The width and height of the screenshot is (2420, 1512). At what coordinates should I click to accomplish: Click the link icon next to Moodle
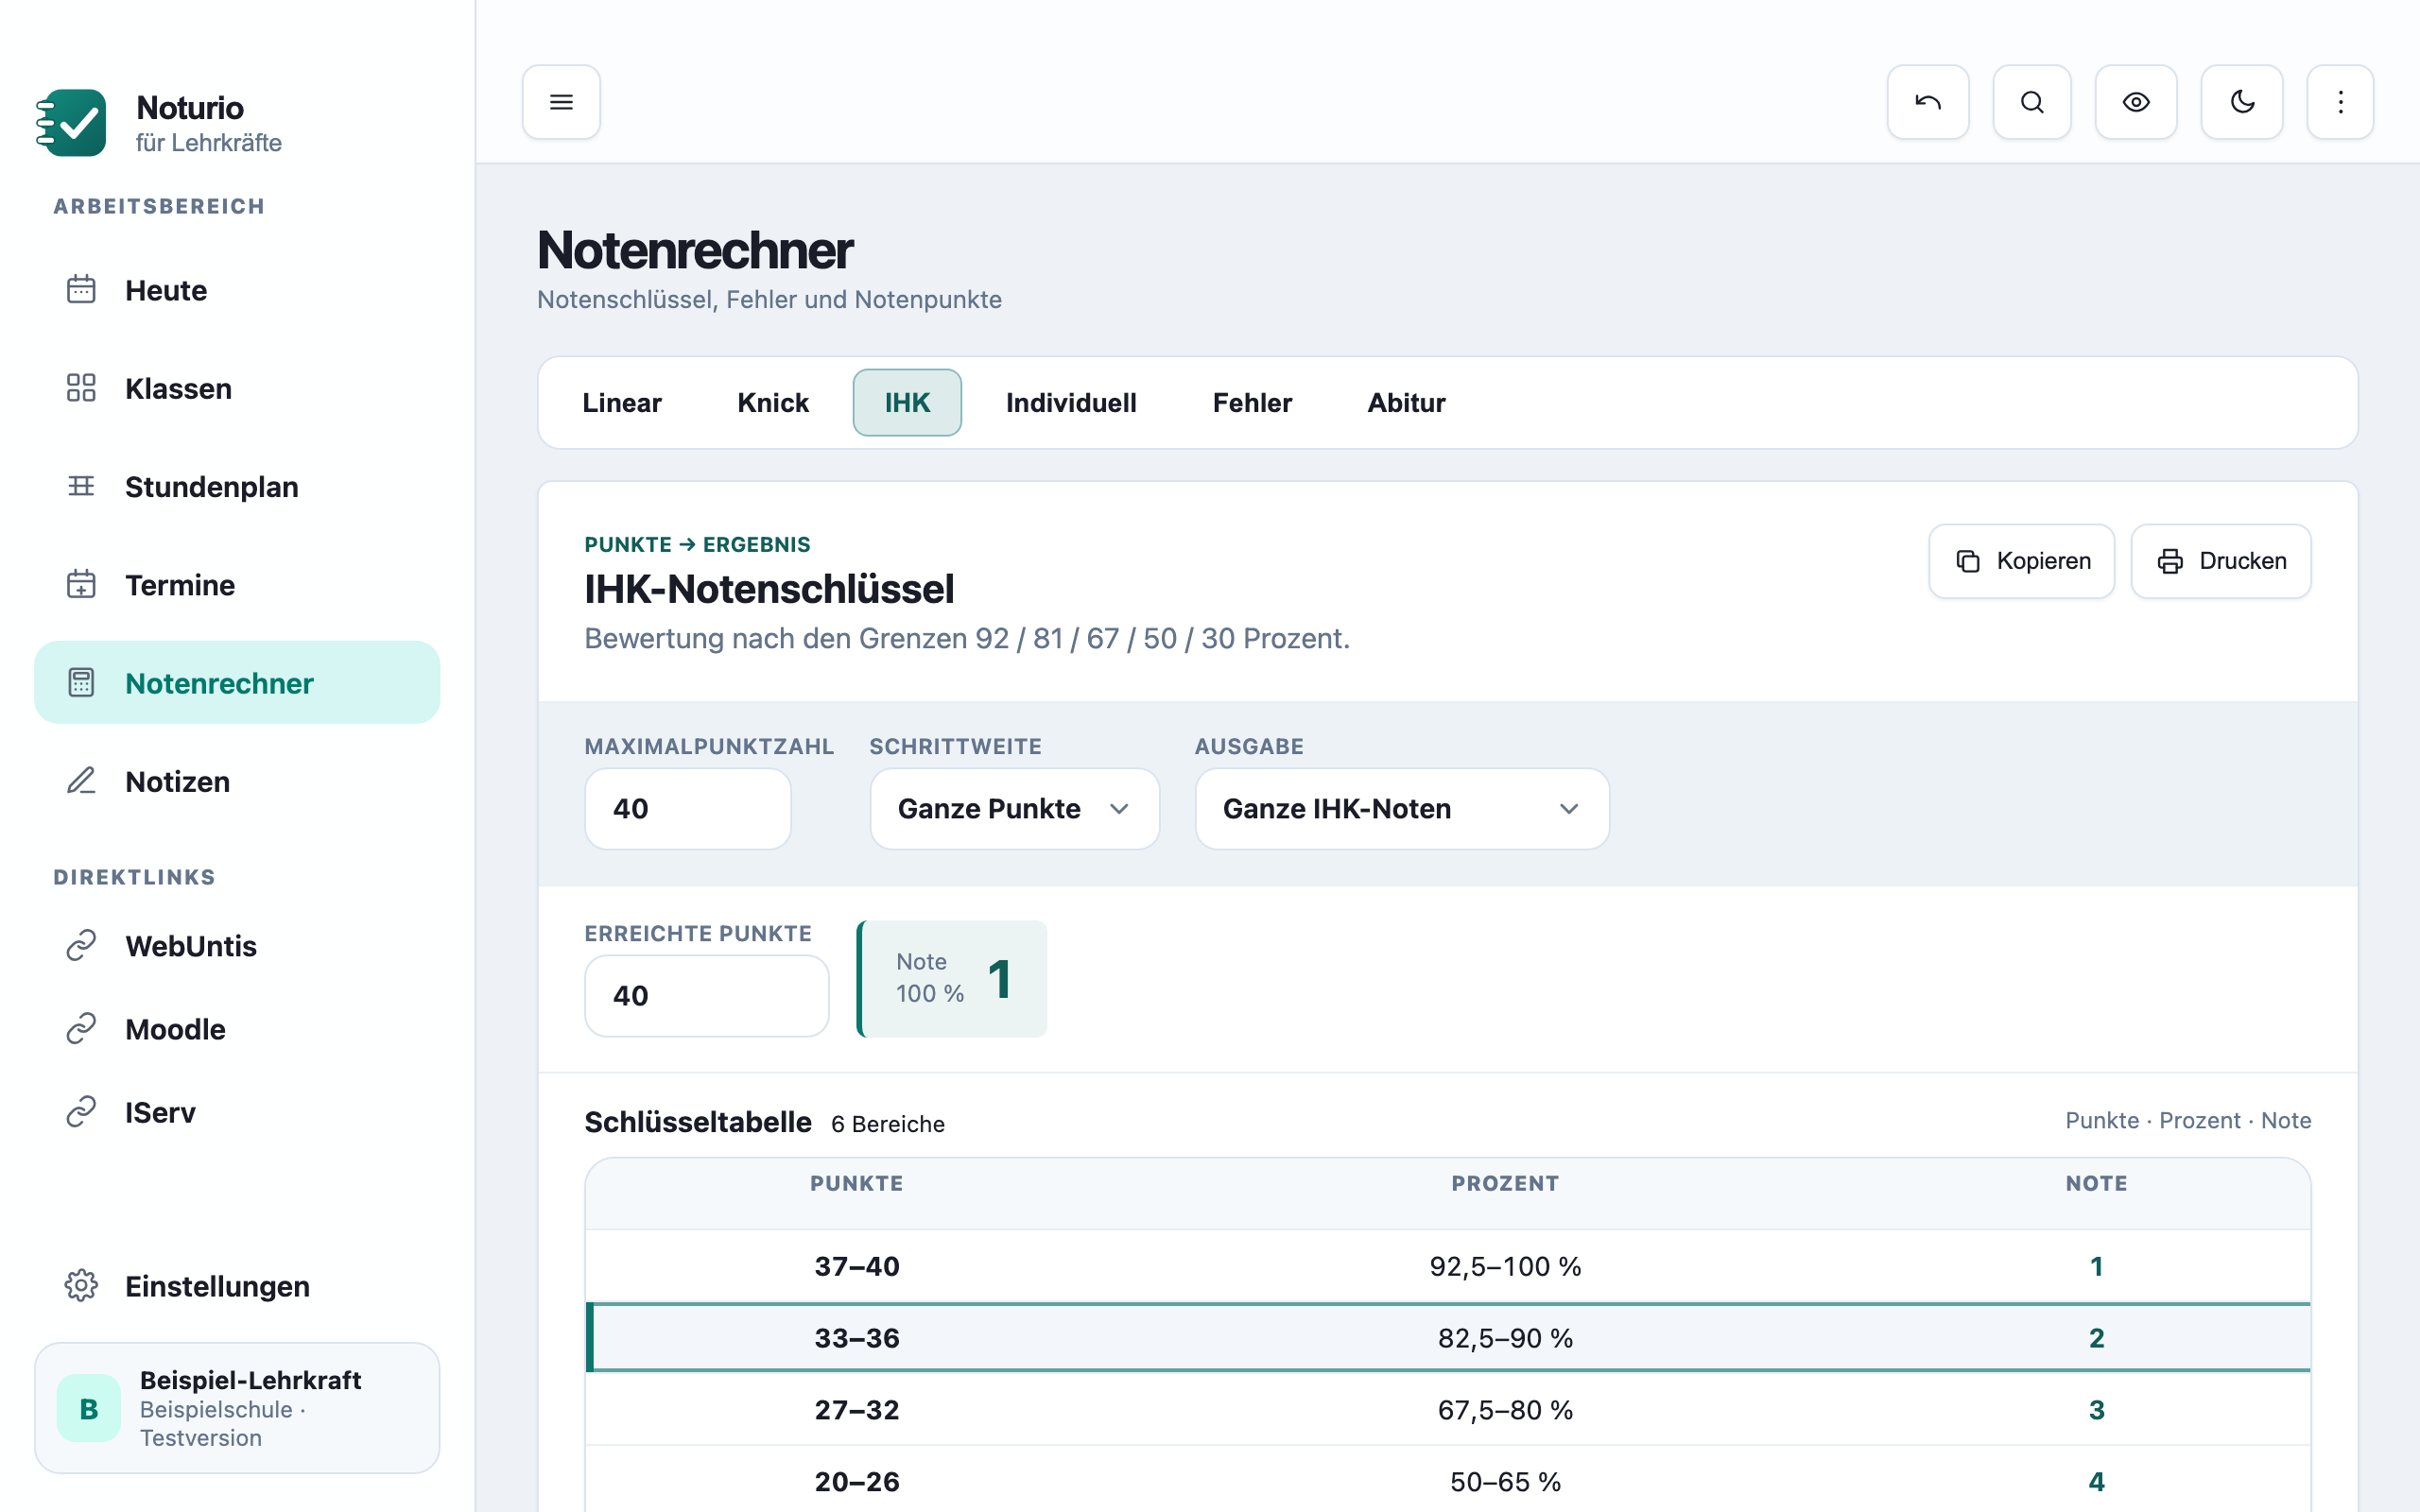81,1028
